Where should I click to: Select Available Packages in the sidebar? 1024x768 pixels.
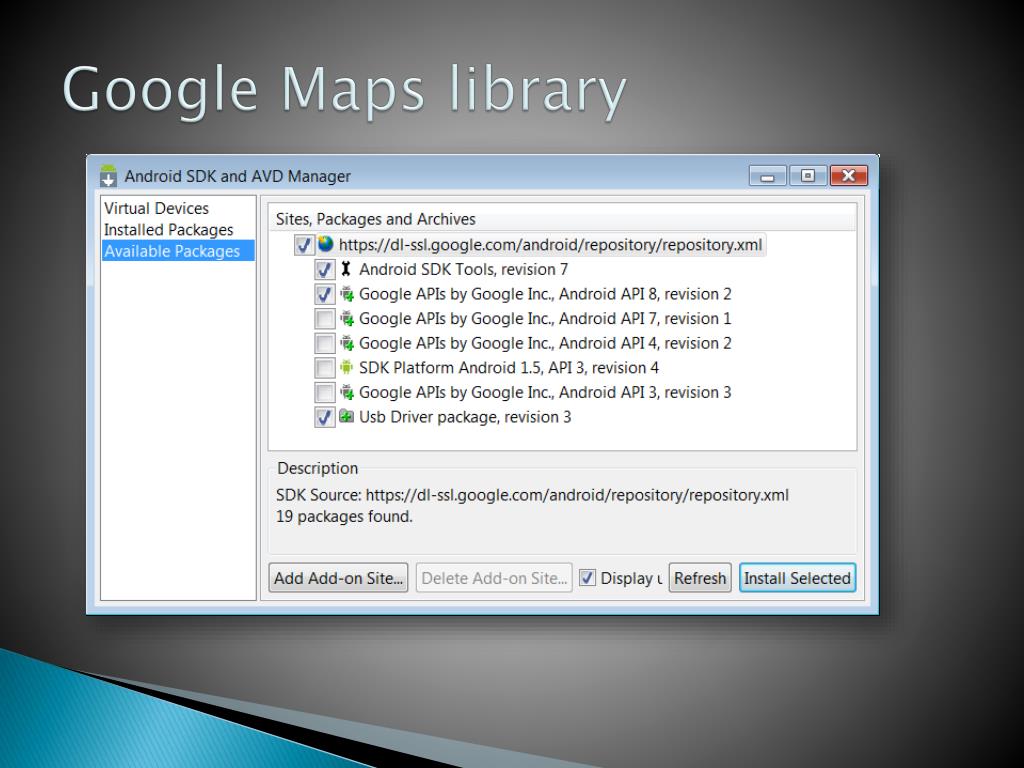(x=178, y=251)
